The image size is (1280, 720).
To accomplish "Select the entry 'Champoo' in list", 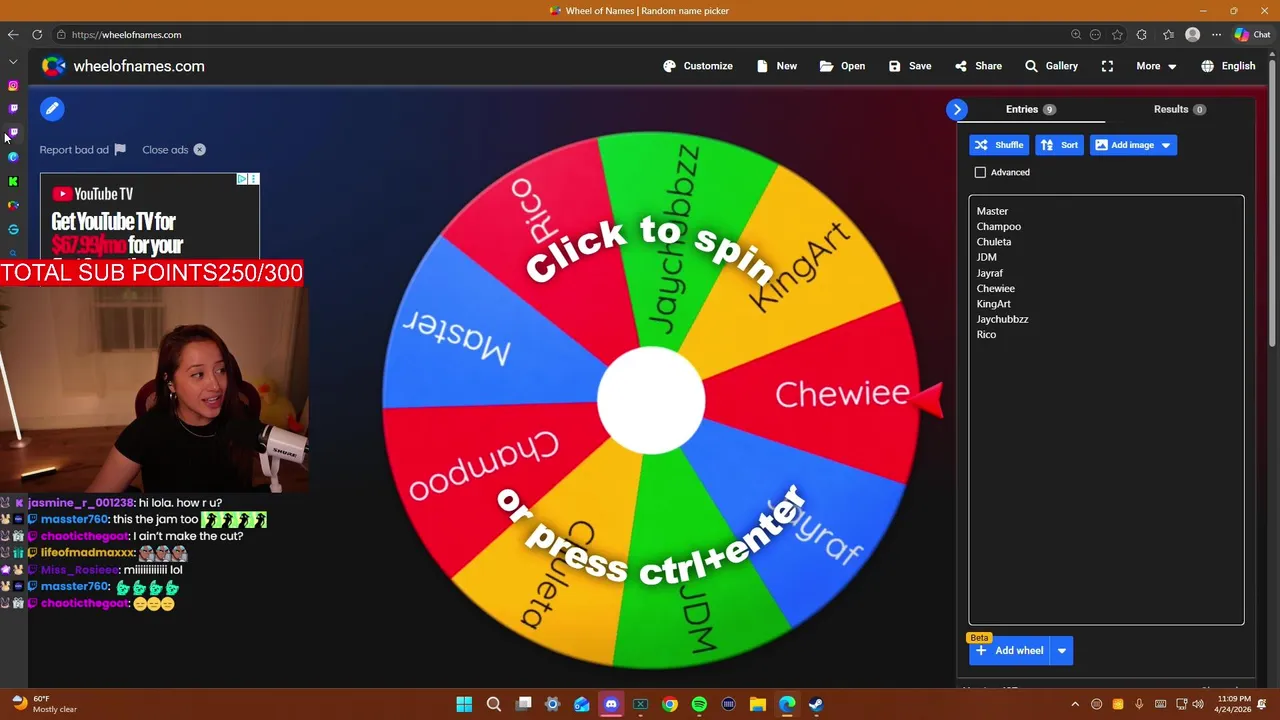I will tap(998, 227).
